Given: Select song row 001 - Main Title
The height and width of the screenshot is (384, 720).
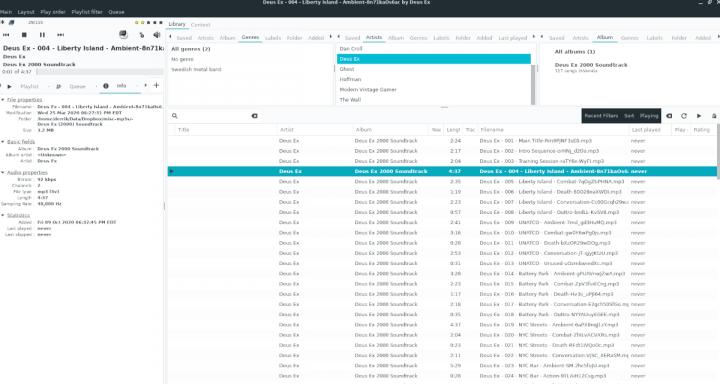Looking at the screenshot, I should click(x=441, y=141).
